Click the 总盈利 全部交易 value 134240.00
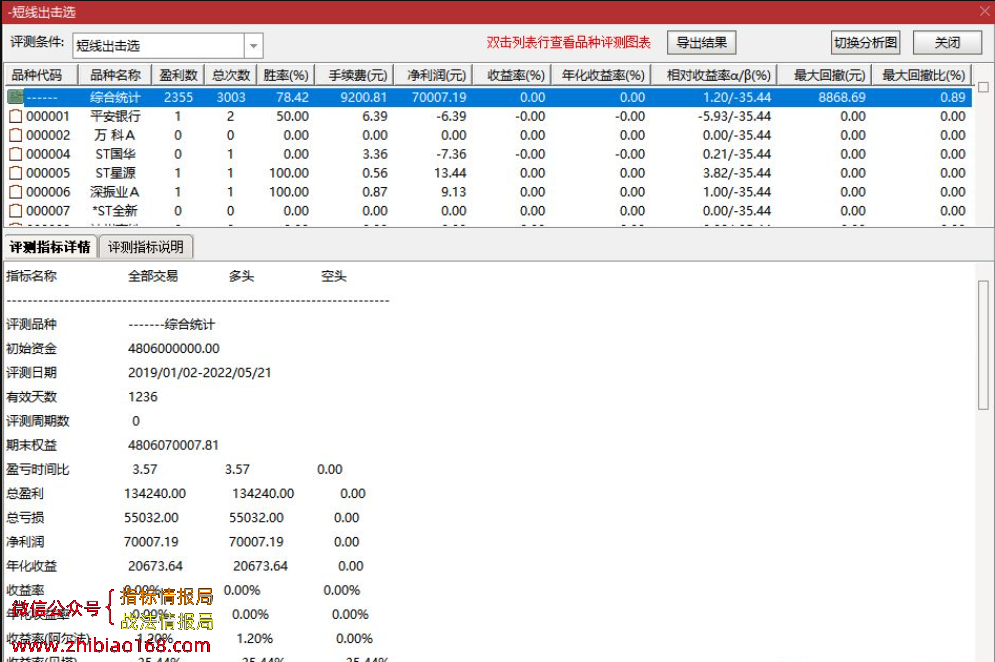 pyautogui.click(x=155, y=493)
